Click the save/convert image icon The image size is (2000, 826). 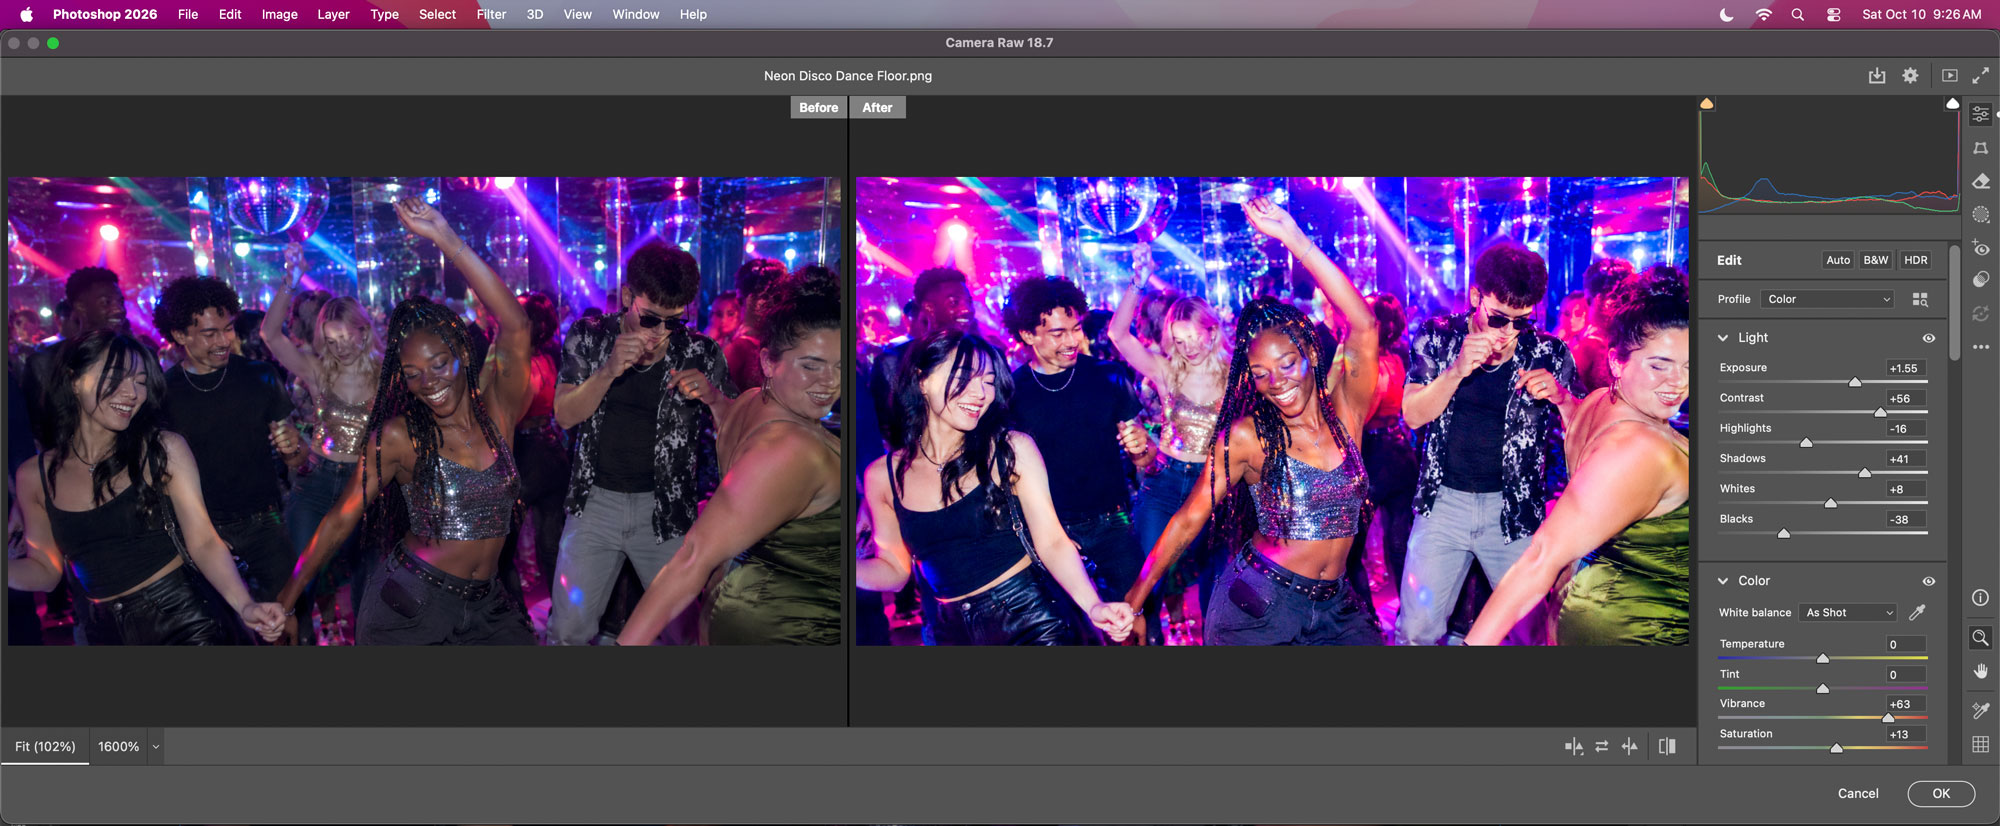pyautogui.click(x=1877, y=76)
